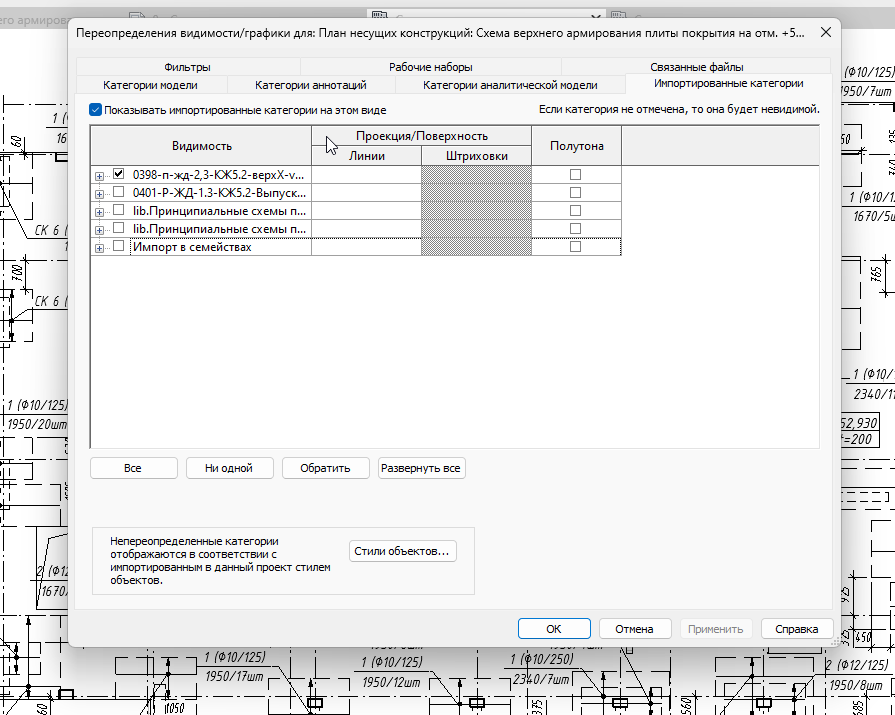Switch to Категории модели tab

[x=150, y=85]
